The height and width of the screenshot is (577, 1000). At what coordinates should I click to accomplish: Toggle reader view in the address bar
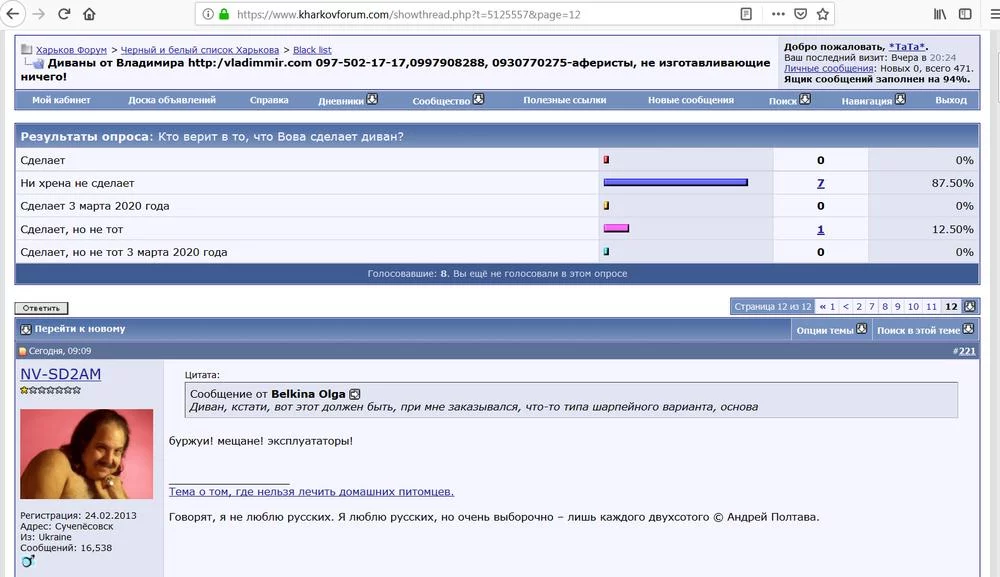(x=746, y=14)
